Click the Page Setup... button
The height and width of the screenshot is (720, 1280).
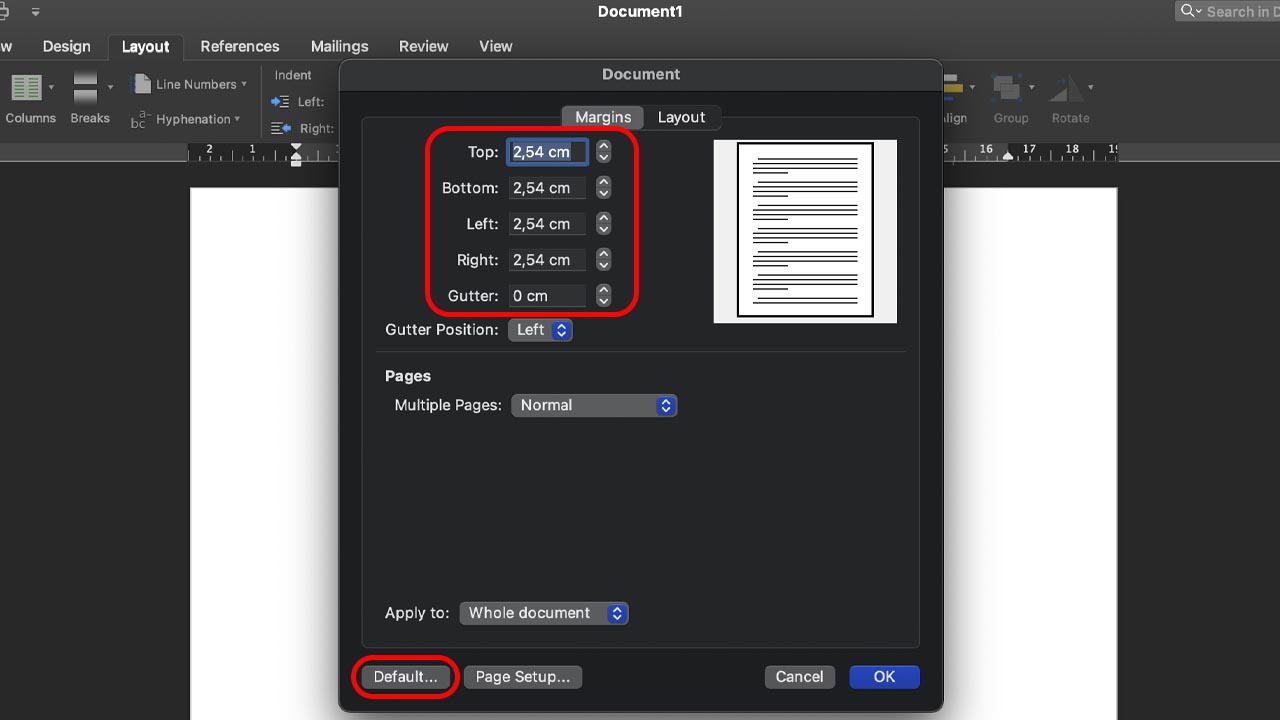[x=523, y=677]
